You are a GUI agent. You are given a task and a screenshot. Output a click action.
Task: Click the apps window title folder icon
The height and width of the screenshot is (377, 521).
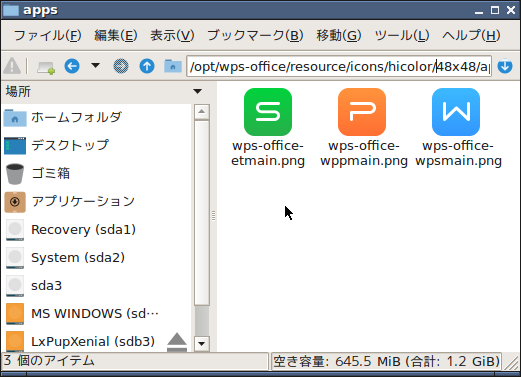click(x=10, y=10)
